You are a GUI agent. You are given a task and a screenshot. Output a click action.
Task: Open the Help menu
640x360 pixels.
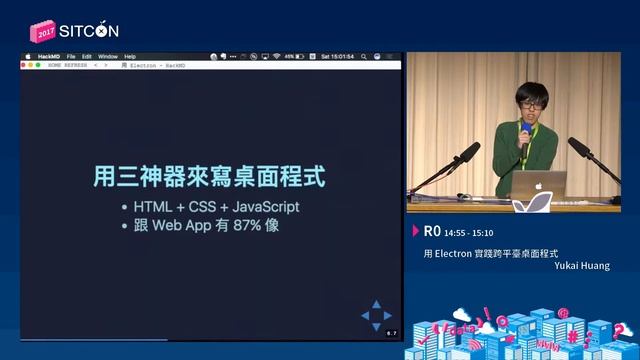[130, 56]
